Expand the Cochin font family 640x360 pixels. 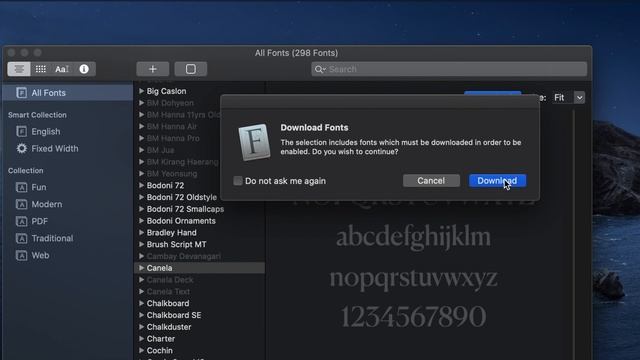click(x=141, y=351)
